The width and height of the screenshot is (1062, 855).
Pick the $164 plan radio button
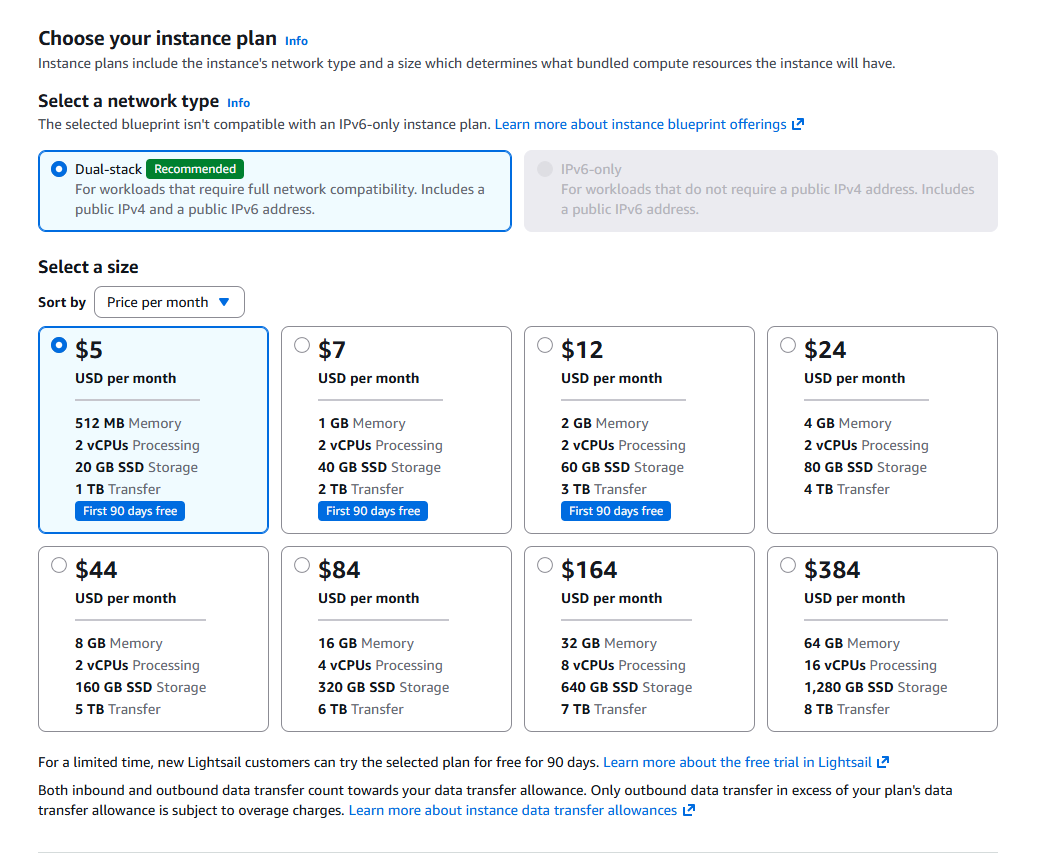545,565
